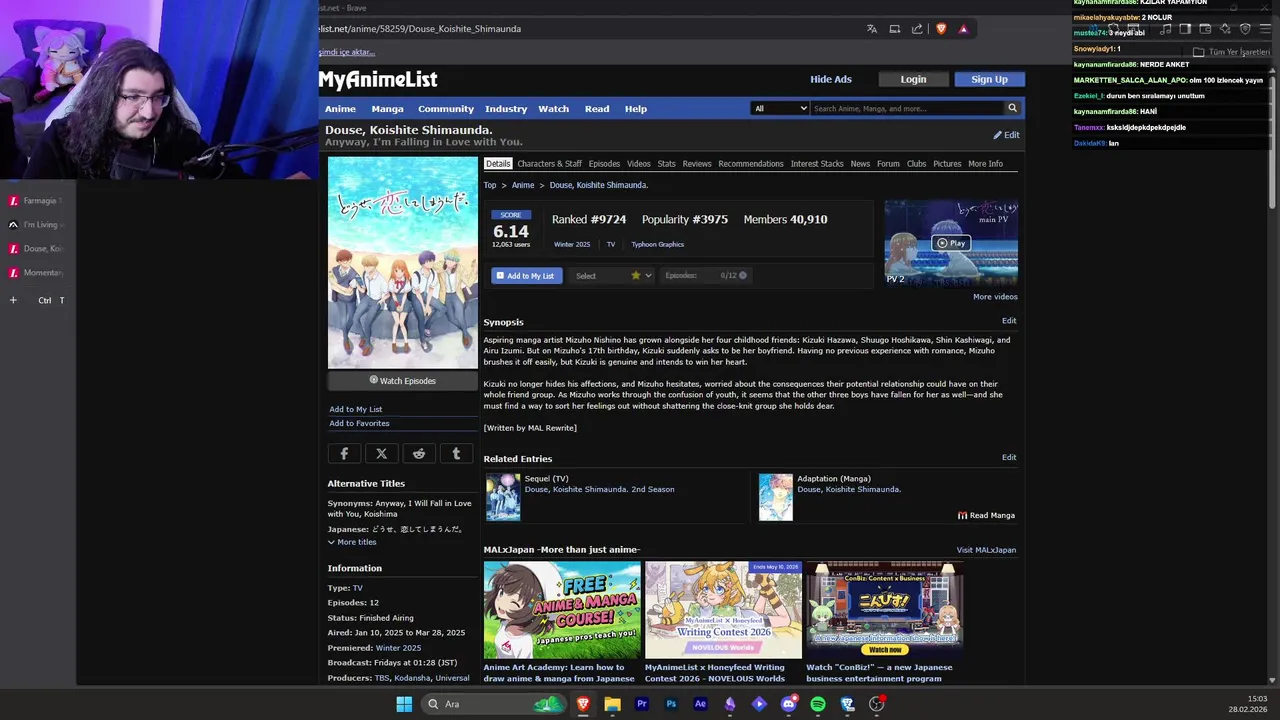Click the cast/screen icon in address bar
Viewport: 1280px width, 720px height.
pos(895,29)
